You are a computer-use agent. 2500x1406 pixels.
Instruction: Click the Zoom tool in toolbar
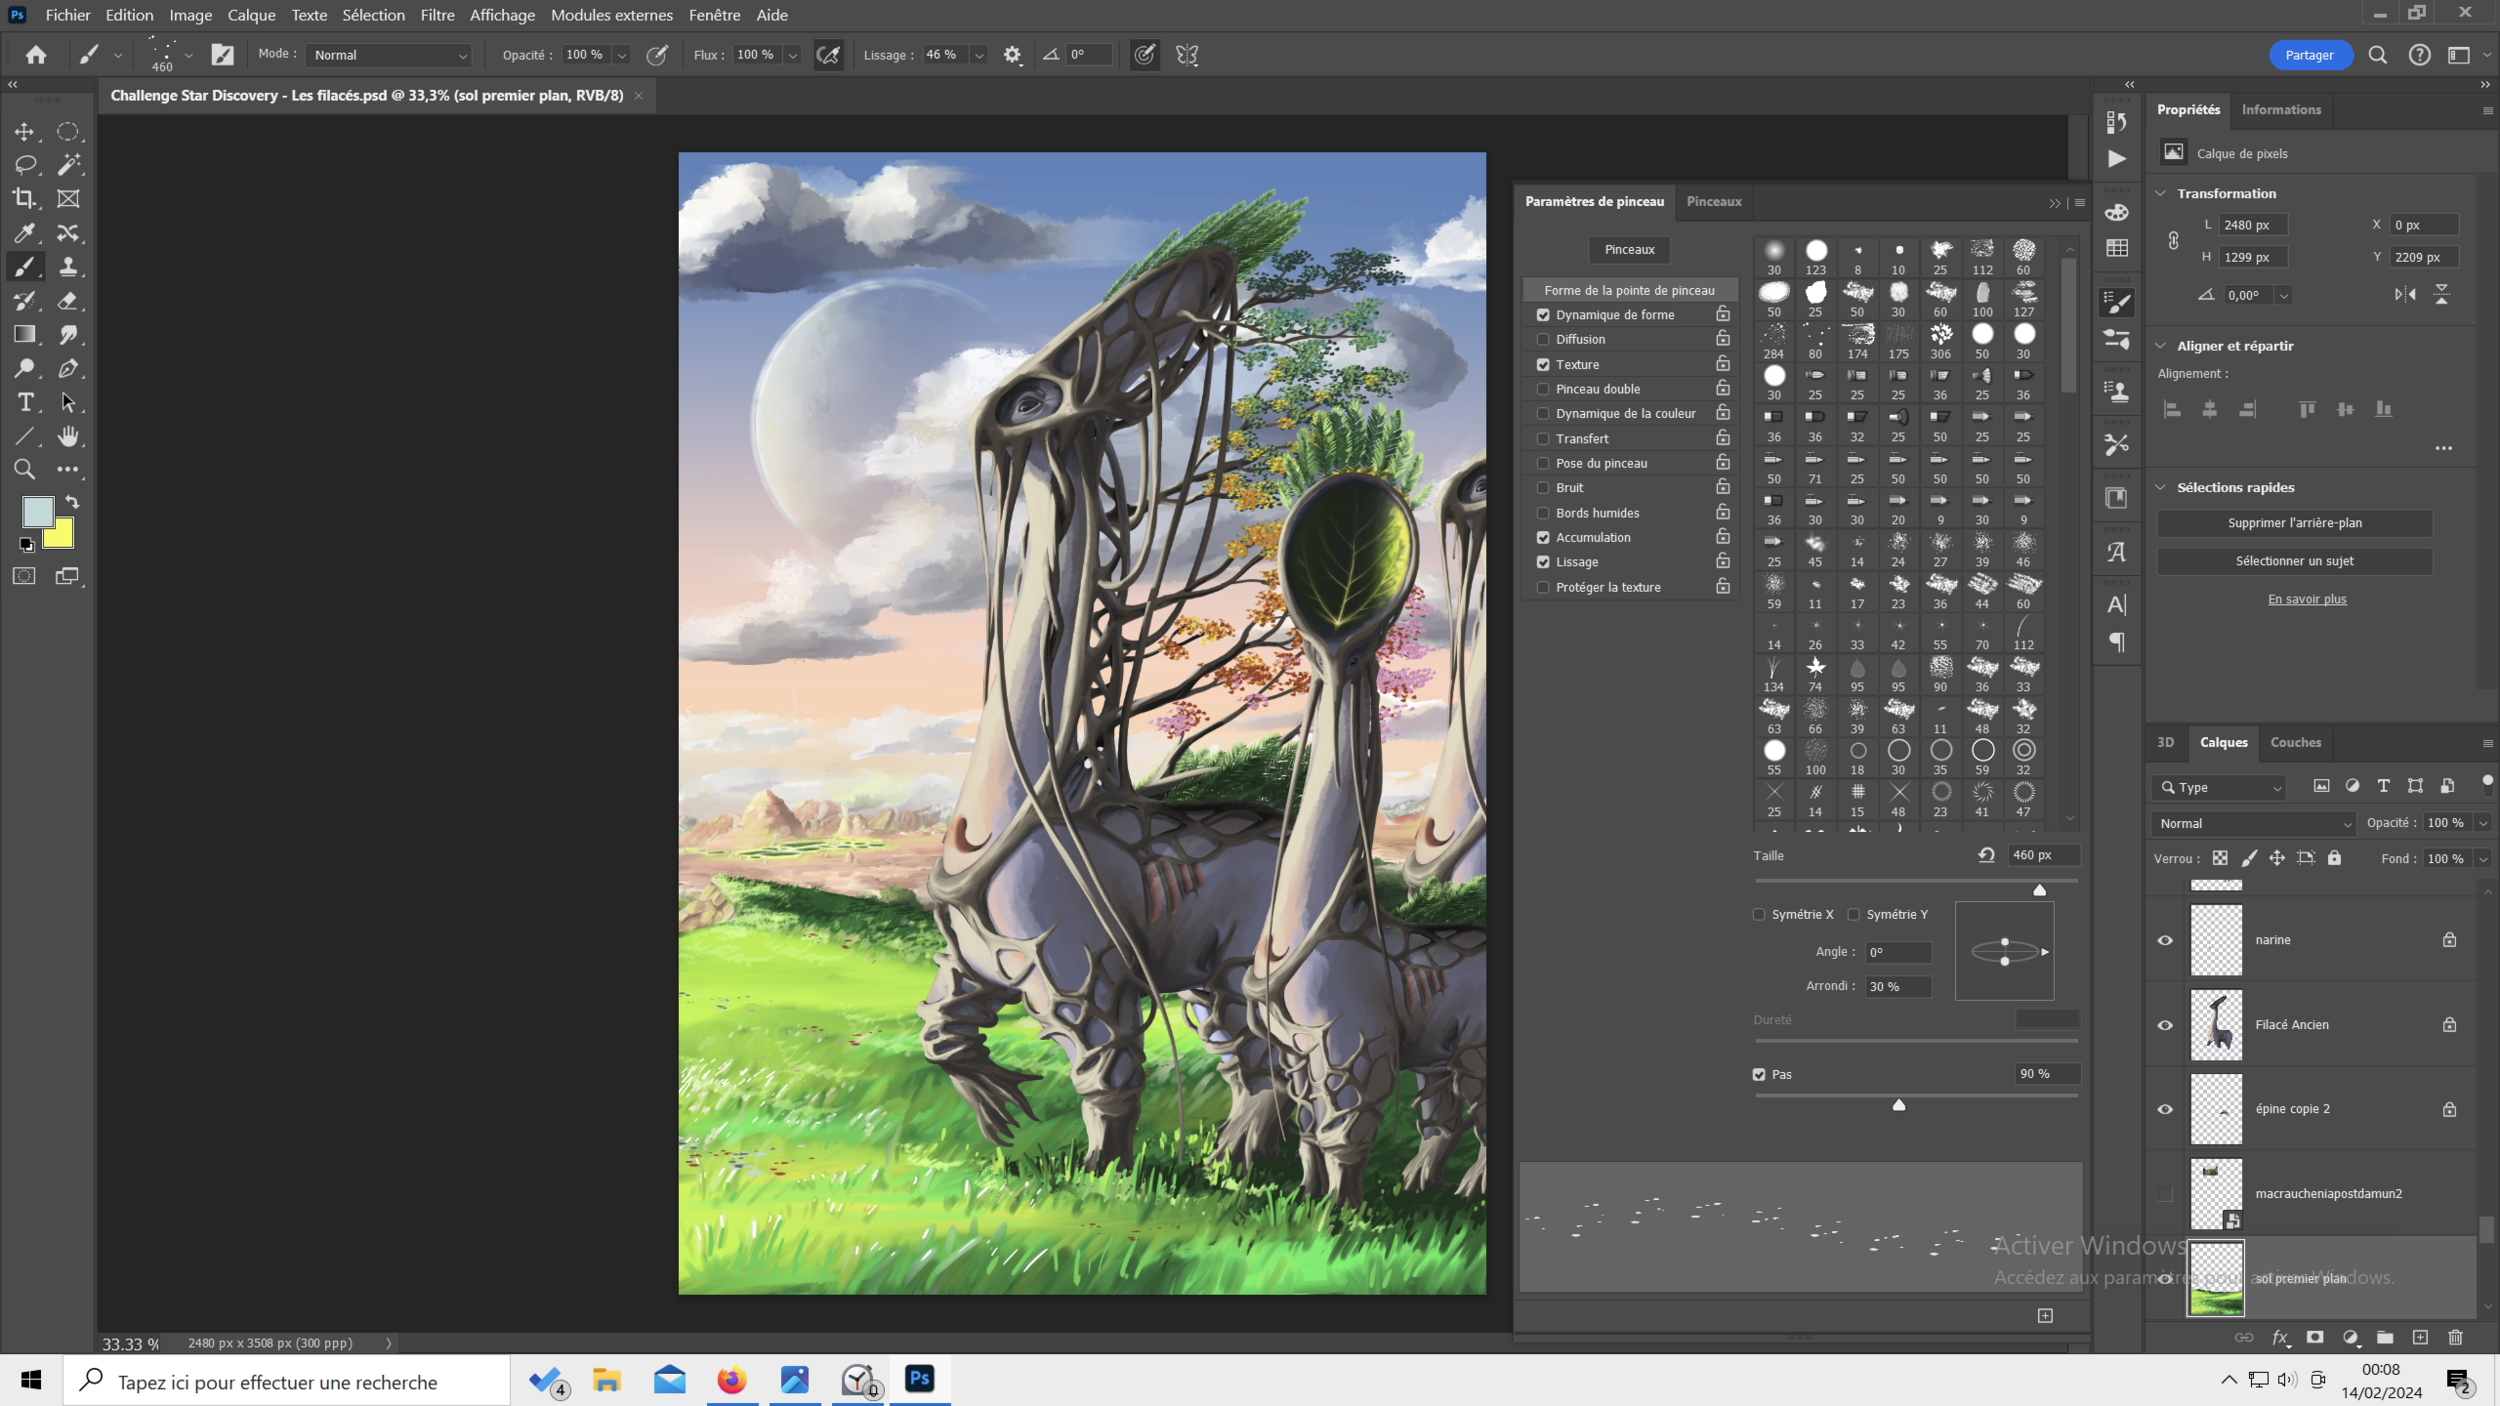pos(24,470)
